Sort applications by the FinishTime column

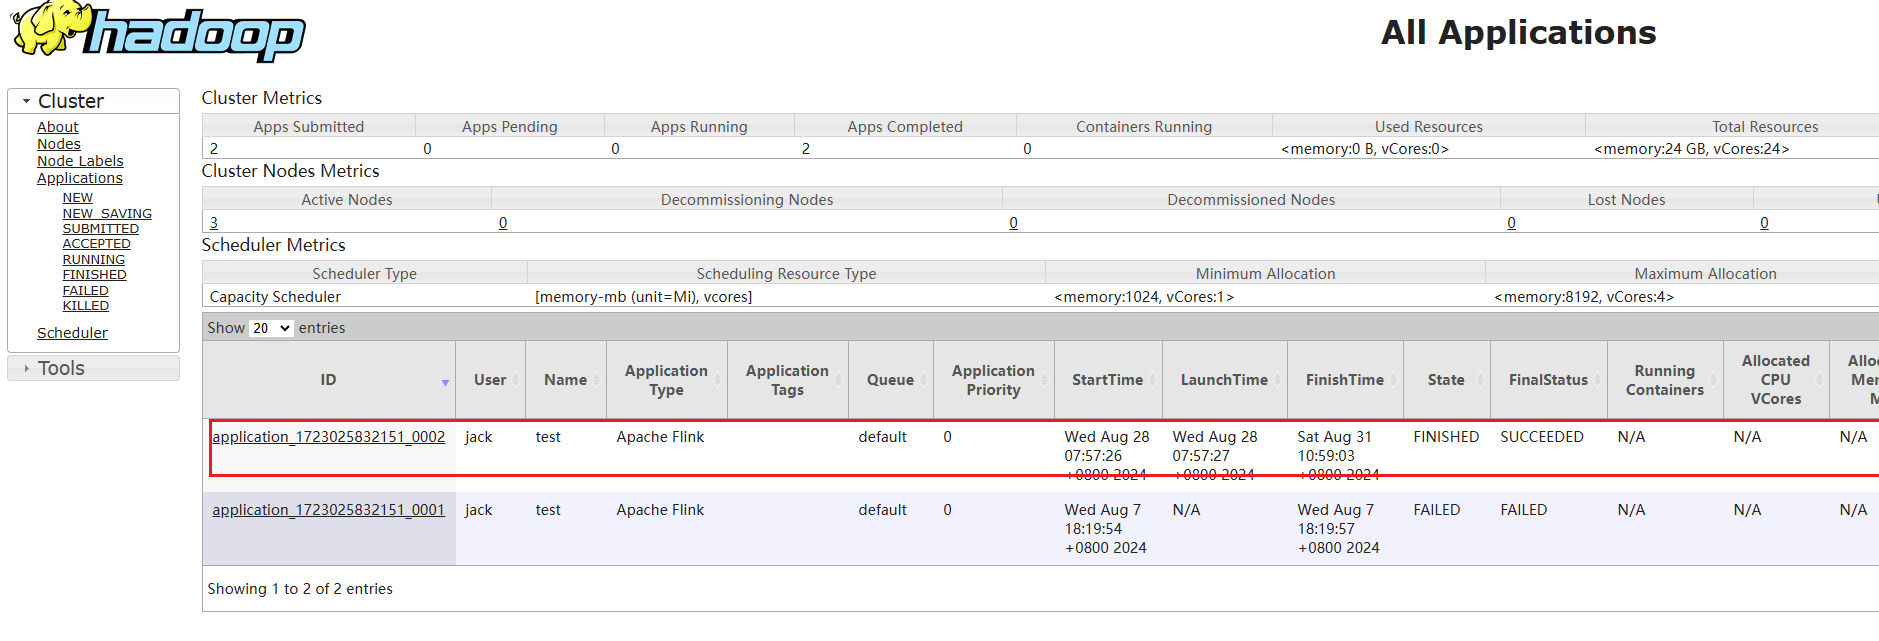click(1344, 380)
